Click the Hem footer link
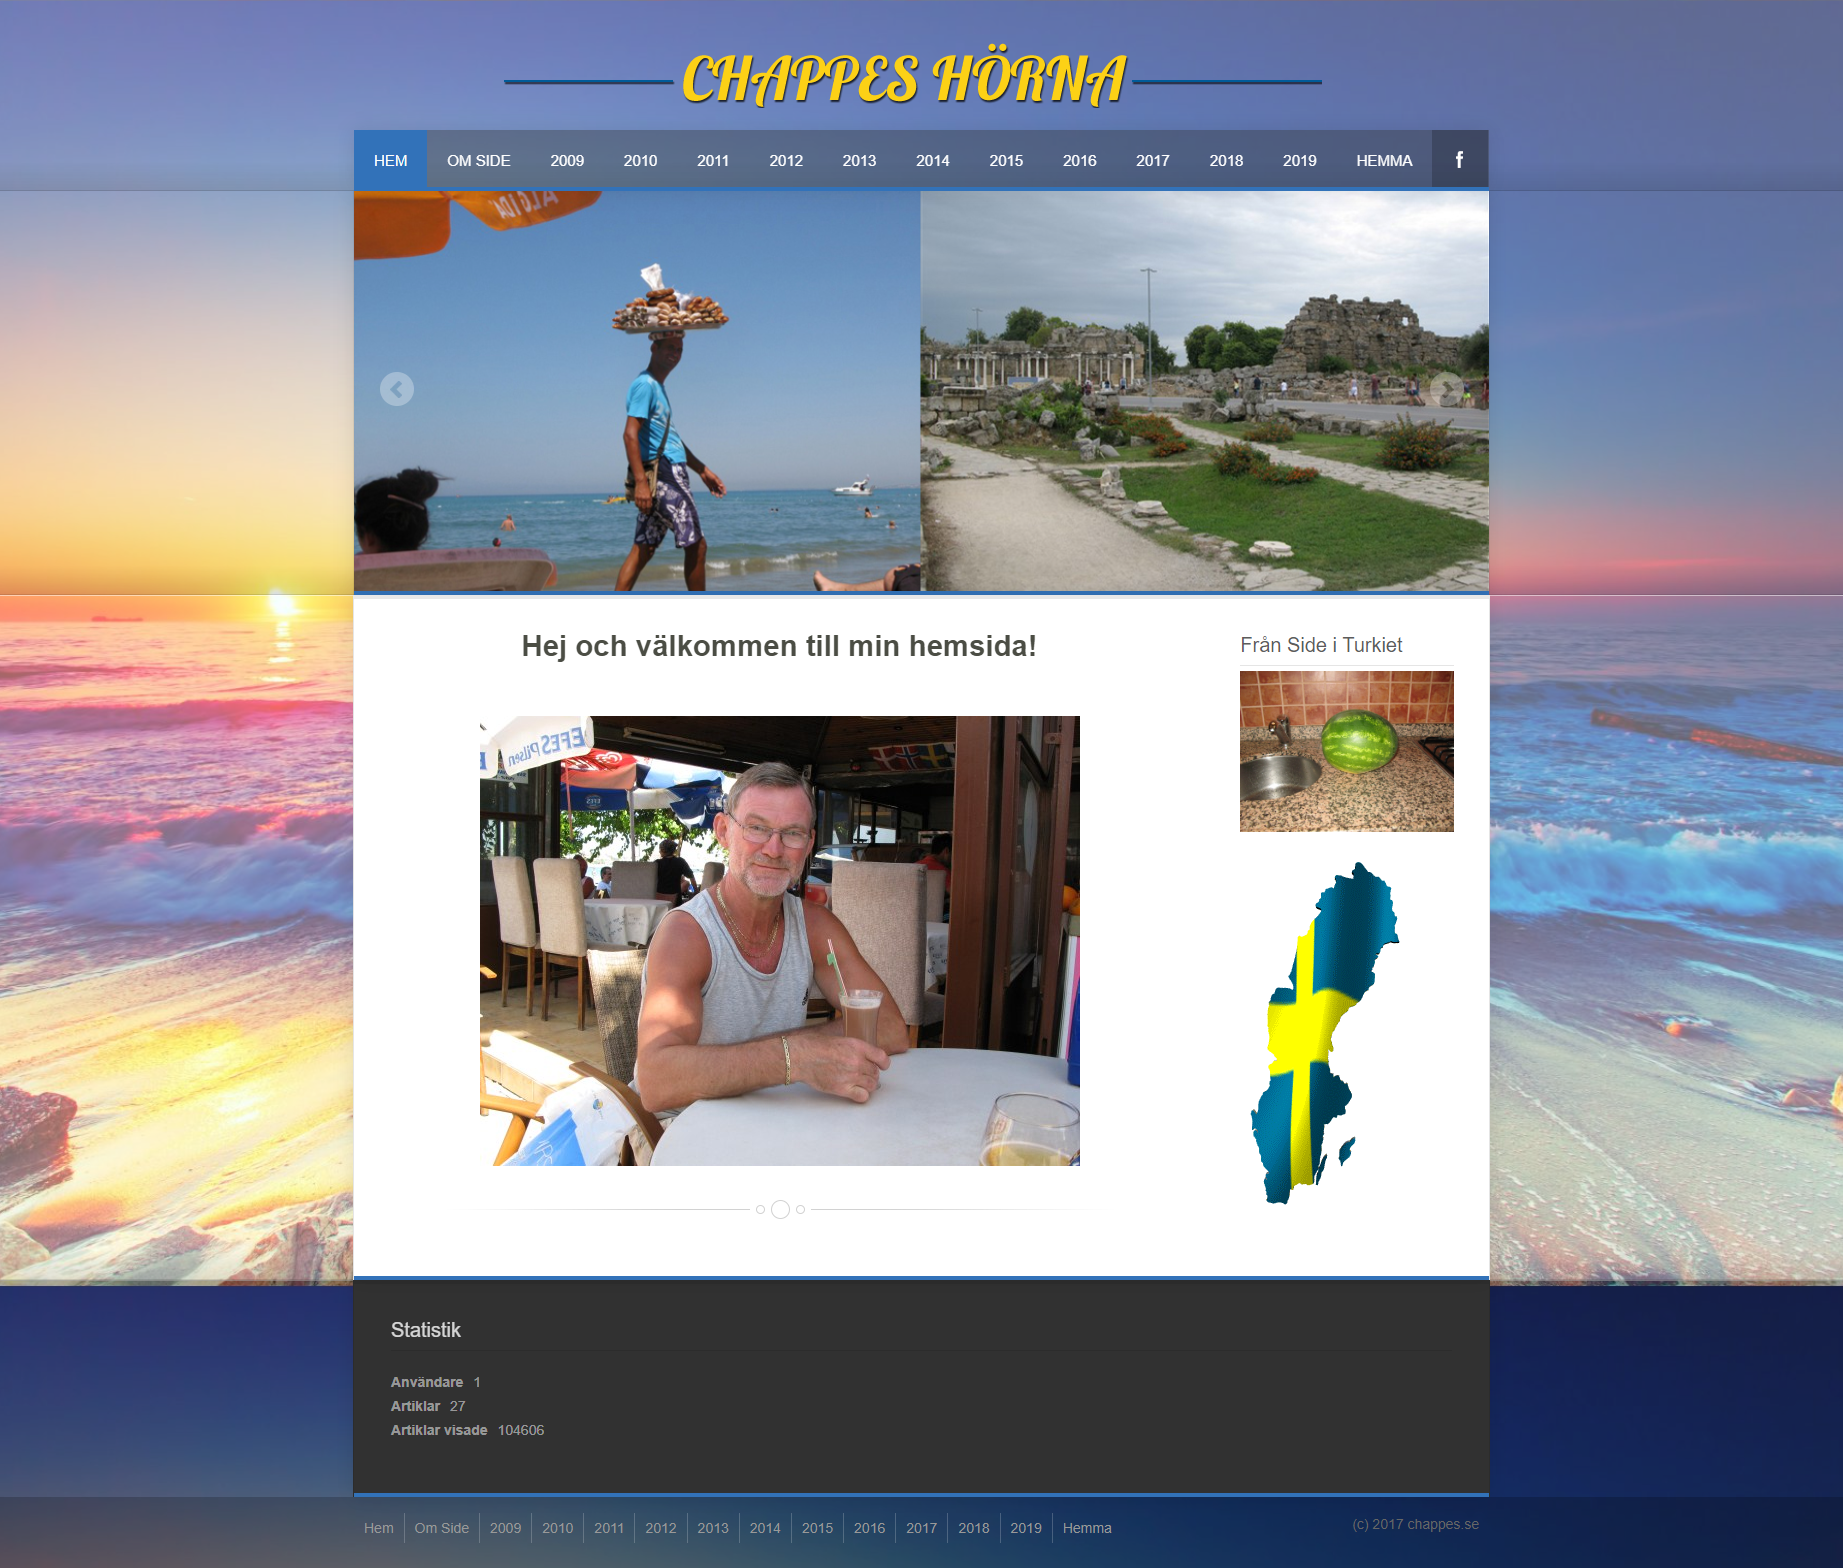1843x1568 pixels. pos(379,1528)
